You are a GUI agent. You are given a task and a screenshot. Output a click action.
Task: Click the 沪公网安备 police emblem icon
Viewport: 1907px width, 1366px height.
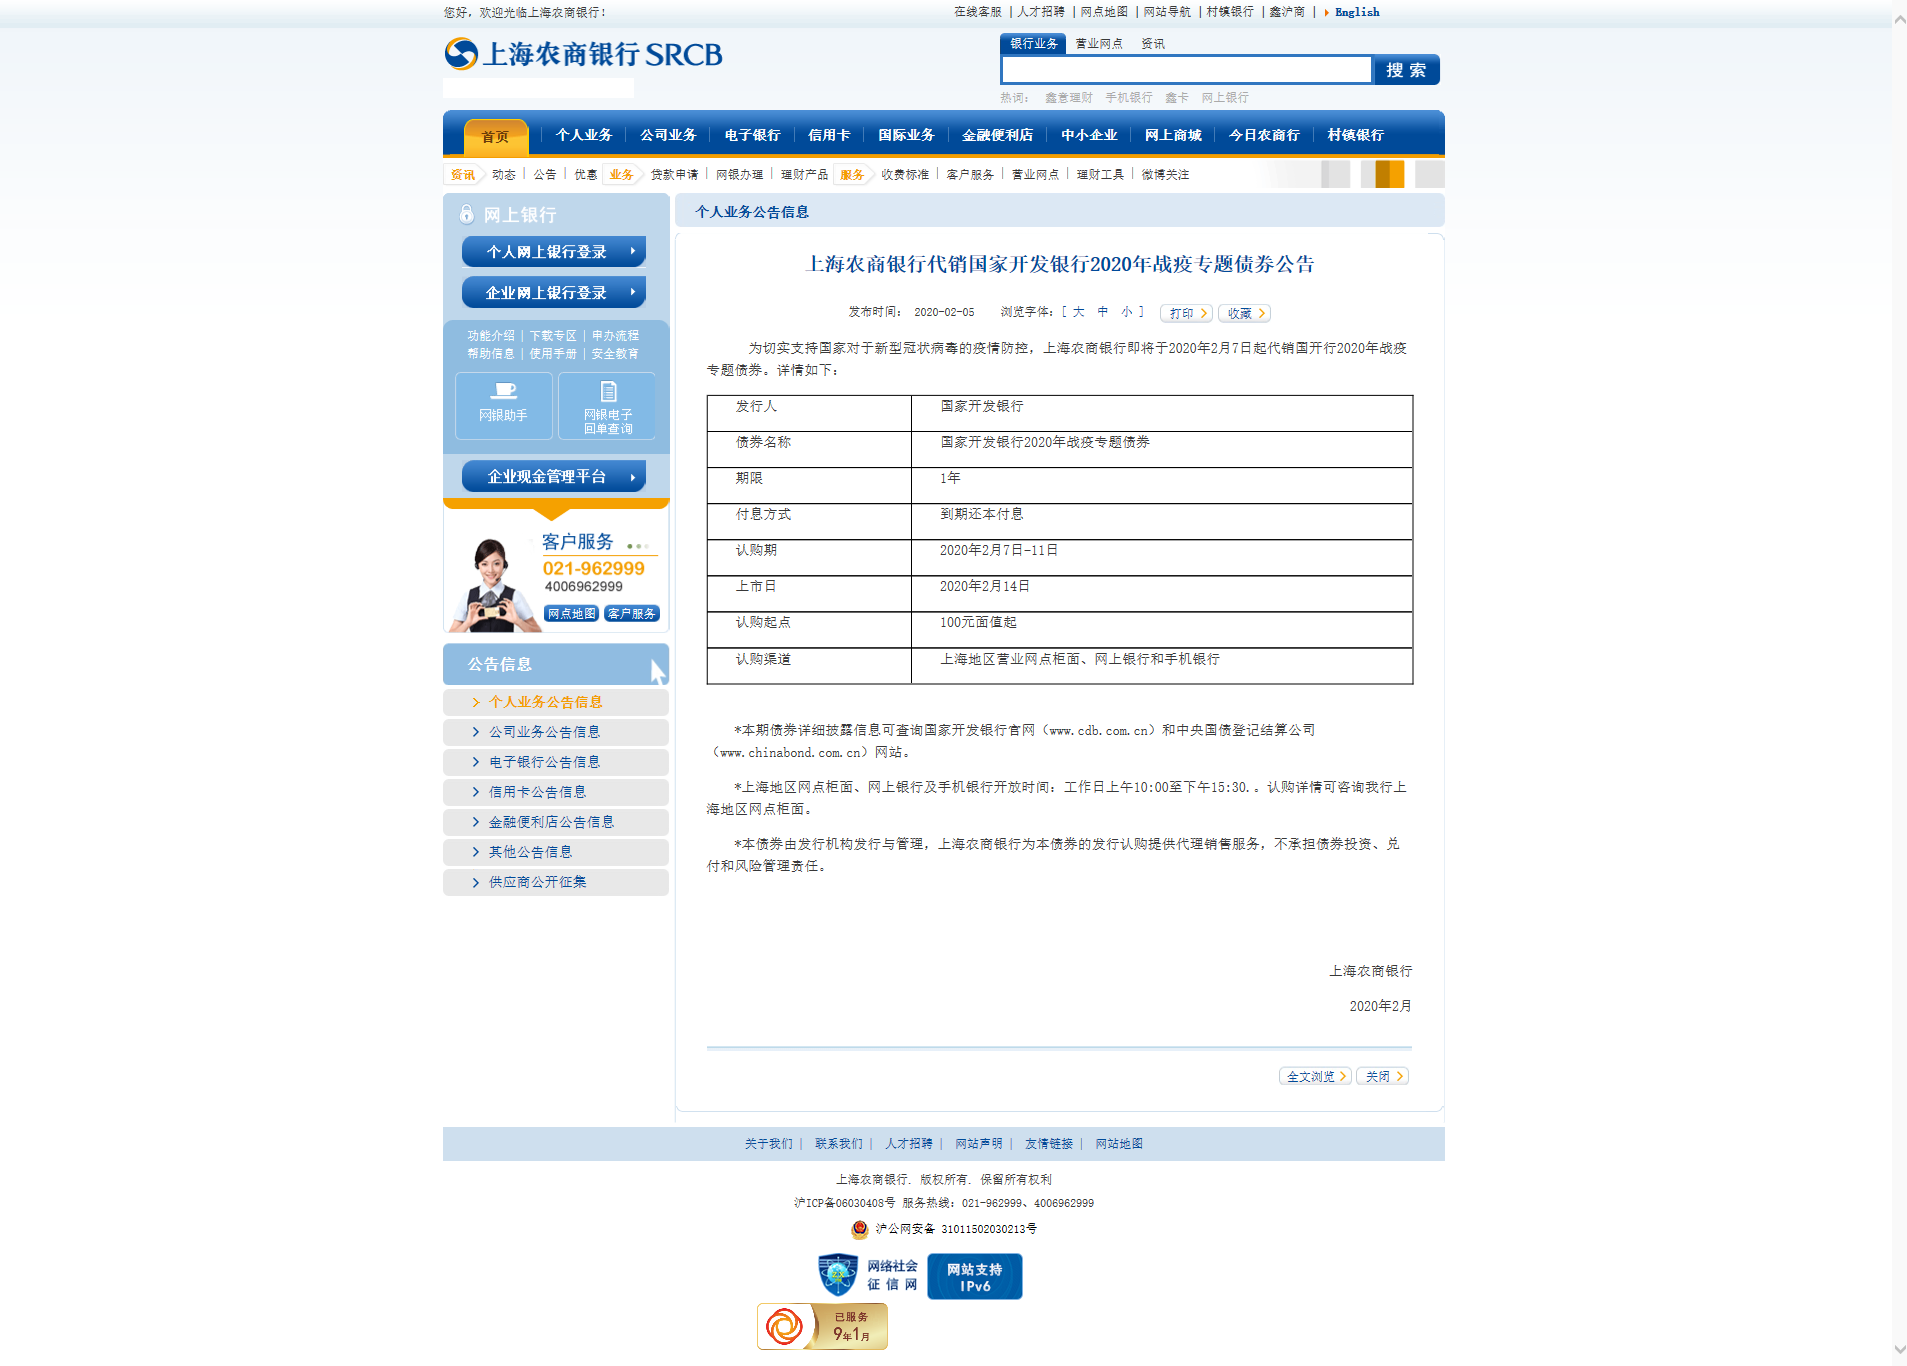click(859, 1229)
